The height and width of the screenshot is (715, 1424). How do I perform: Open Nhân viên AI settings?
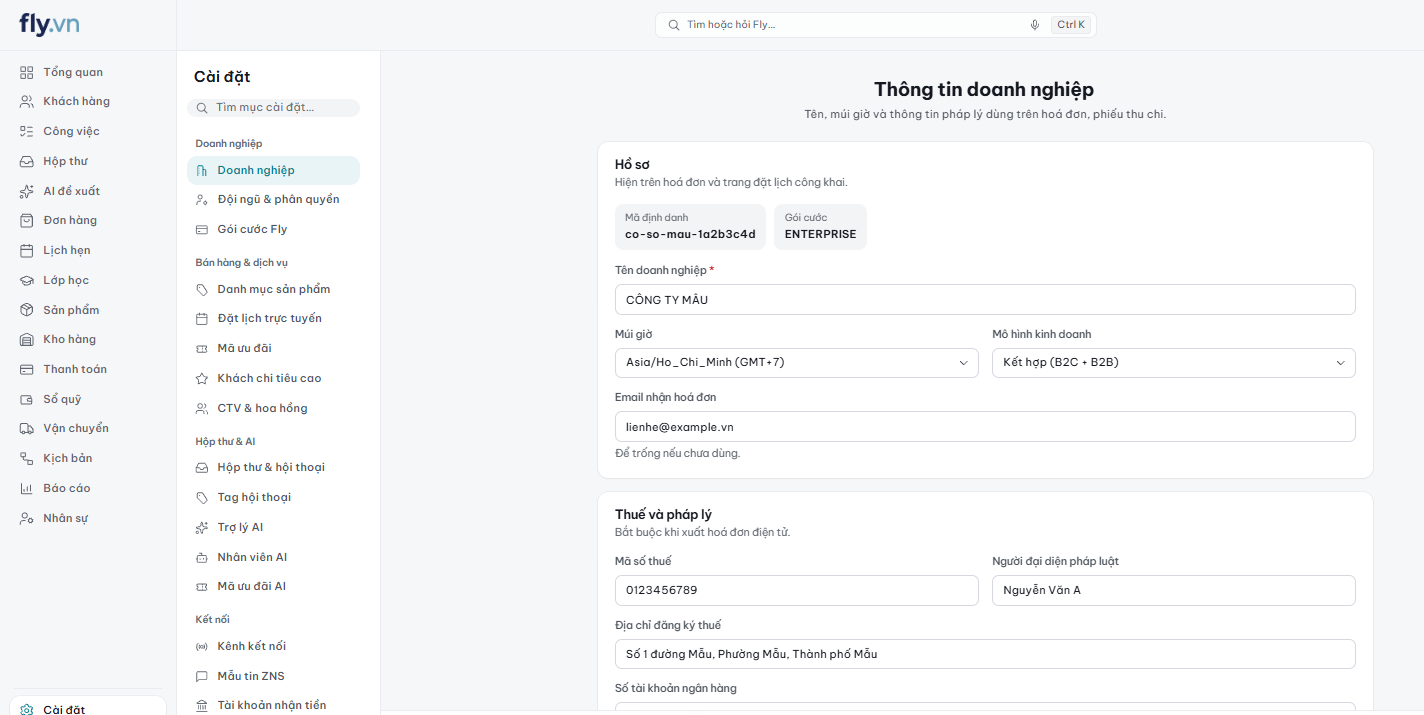pyautogui.click(x=273, y=557)
